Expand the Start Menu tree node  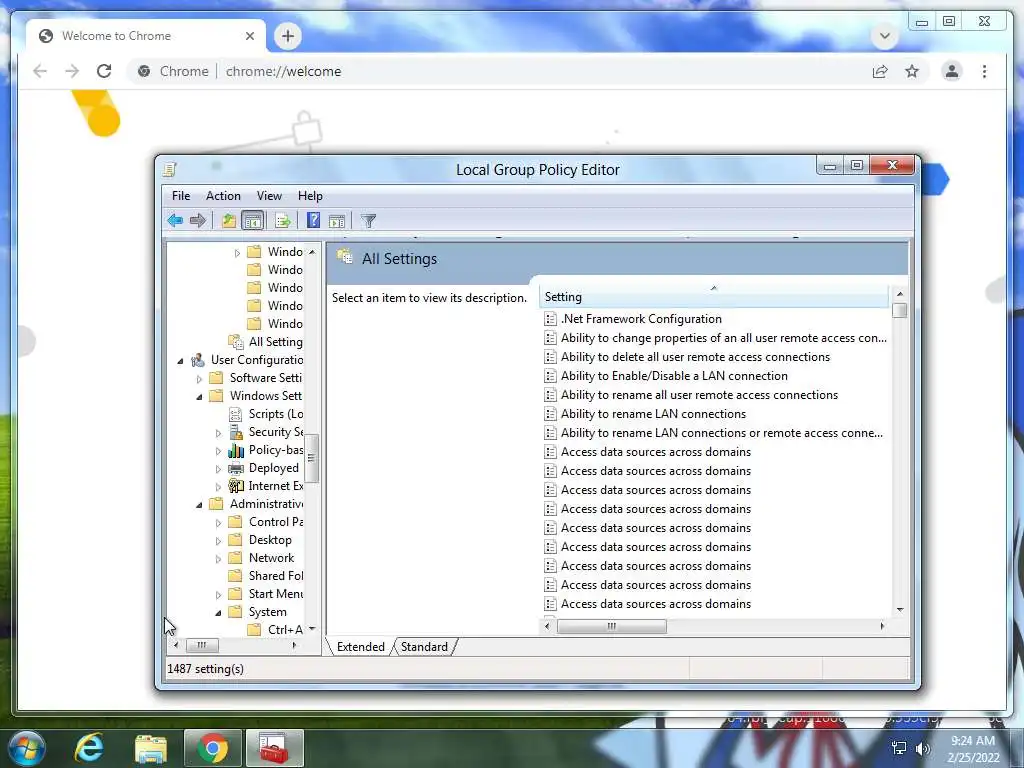pos(218,595)
